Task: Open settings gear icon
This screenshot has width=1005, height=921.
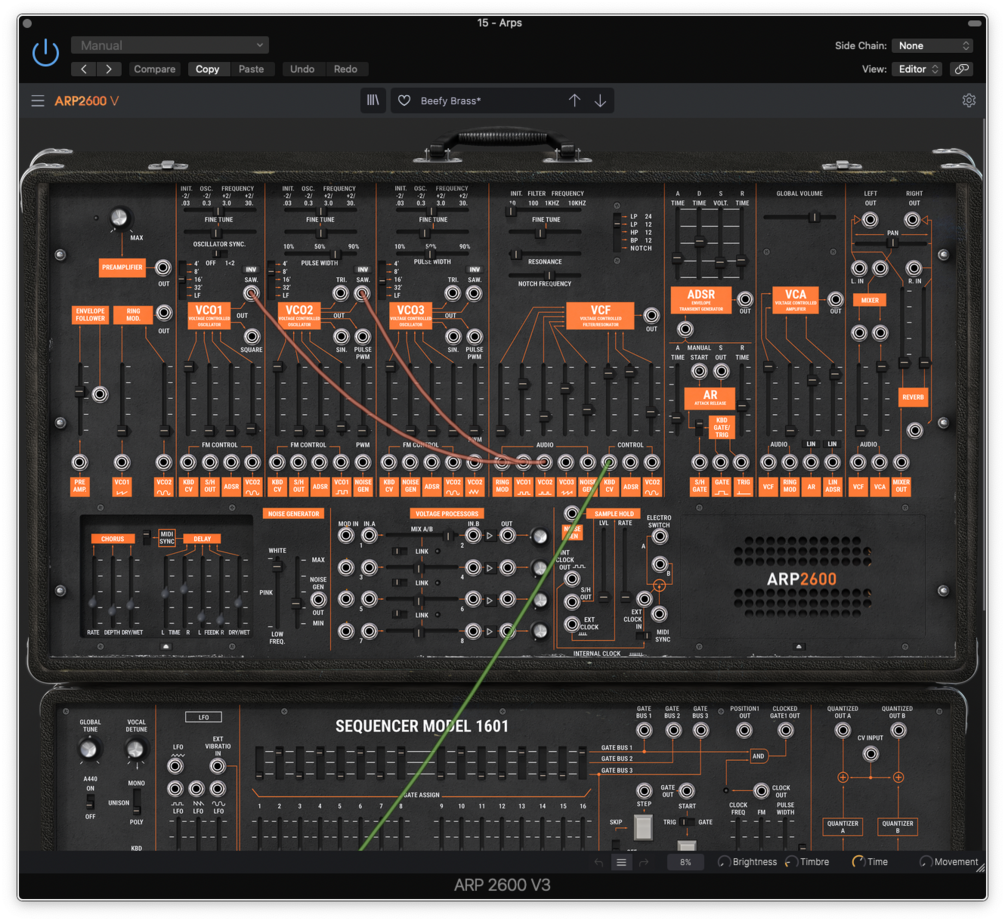Action: point(968,101)
